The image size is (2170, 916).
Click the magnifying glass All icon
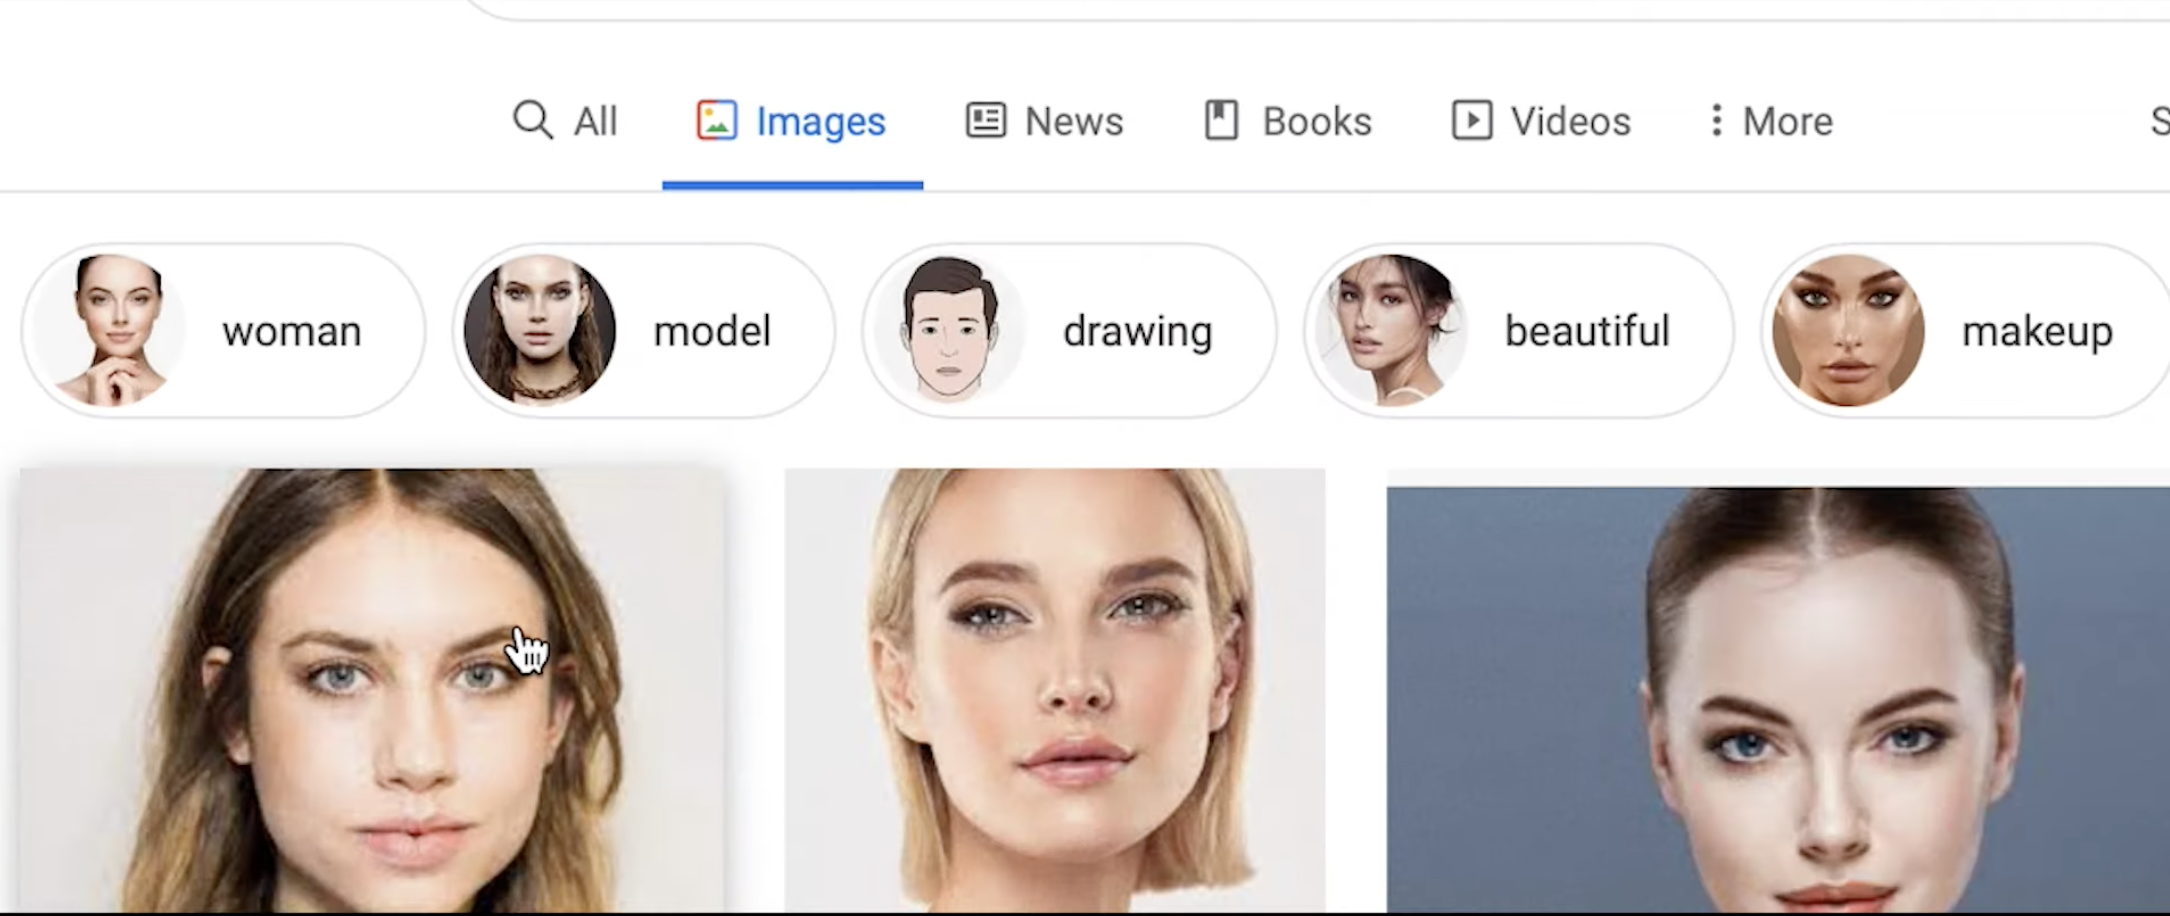(x=533, y=120)
